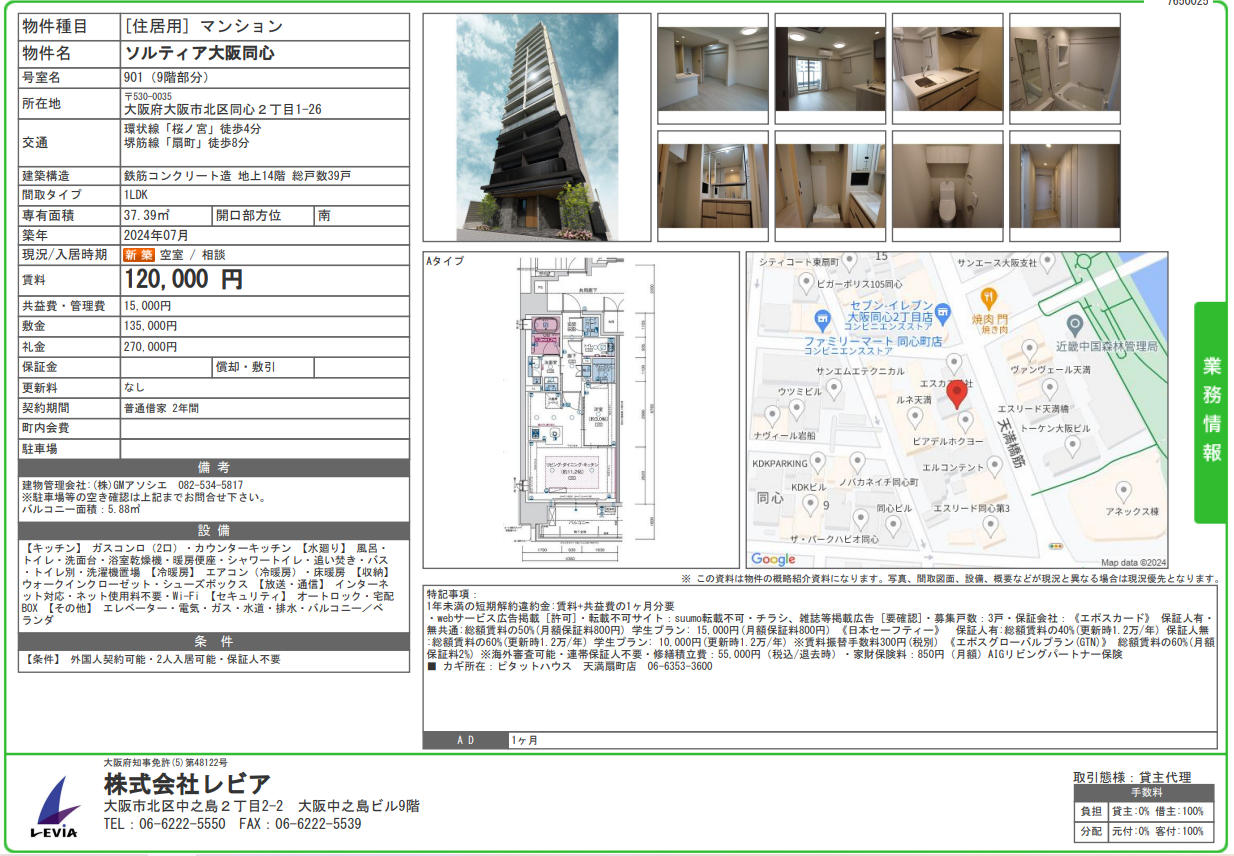The width and height of the screenshot is (1234, 856).
Task: Click the 手数料 table header
Action: pyautogui.click(x=1144, y=793)
